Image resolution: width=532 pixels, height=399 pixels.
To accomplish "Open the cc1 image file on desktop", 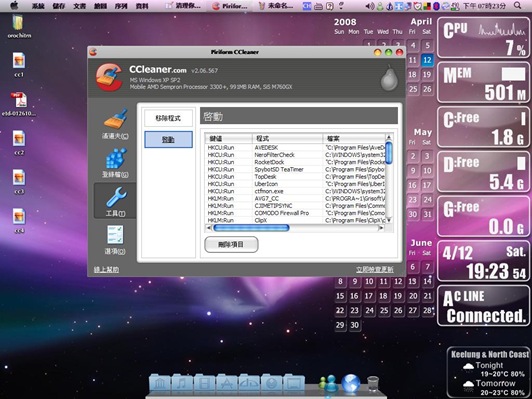I will [x=19, y=64].
